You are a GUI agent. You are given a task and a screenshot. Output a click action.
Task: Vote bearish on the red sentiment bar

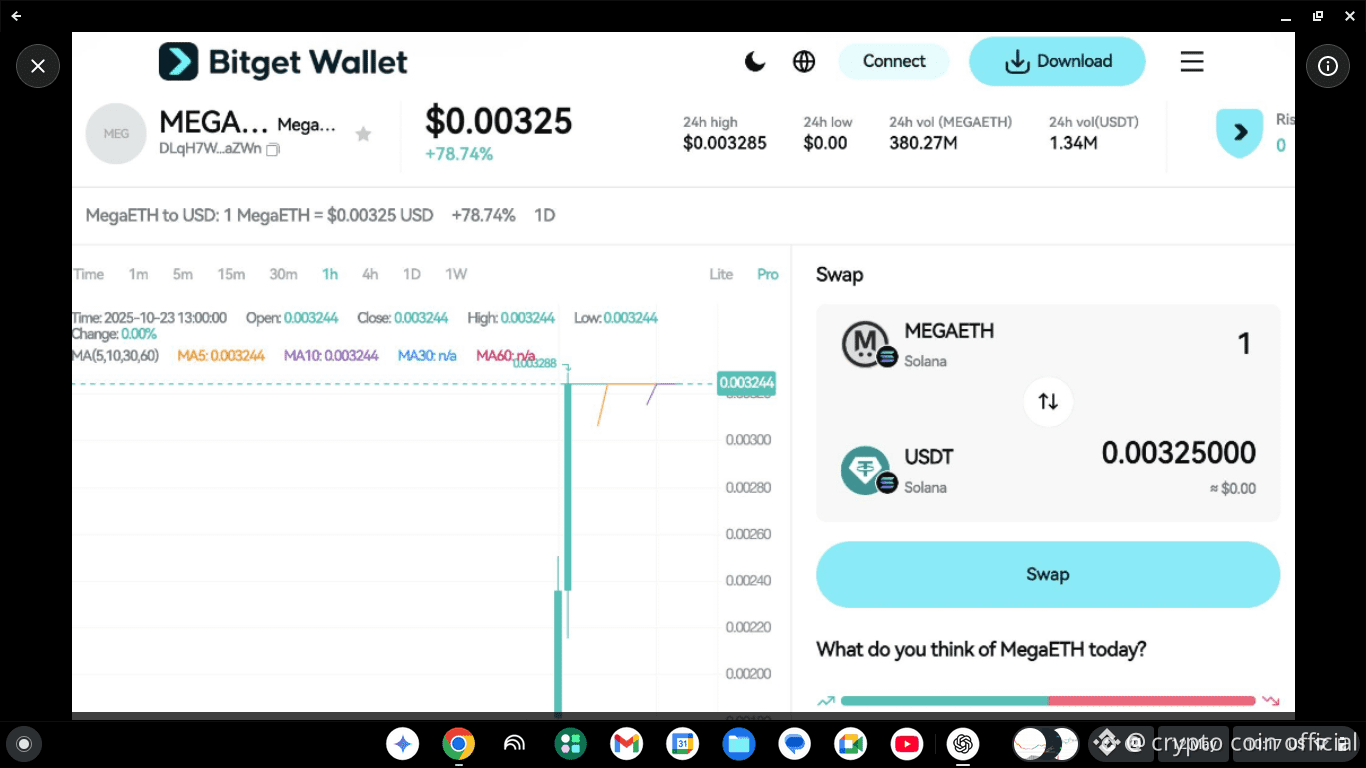click(1152, 701)
